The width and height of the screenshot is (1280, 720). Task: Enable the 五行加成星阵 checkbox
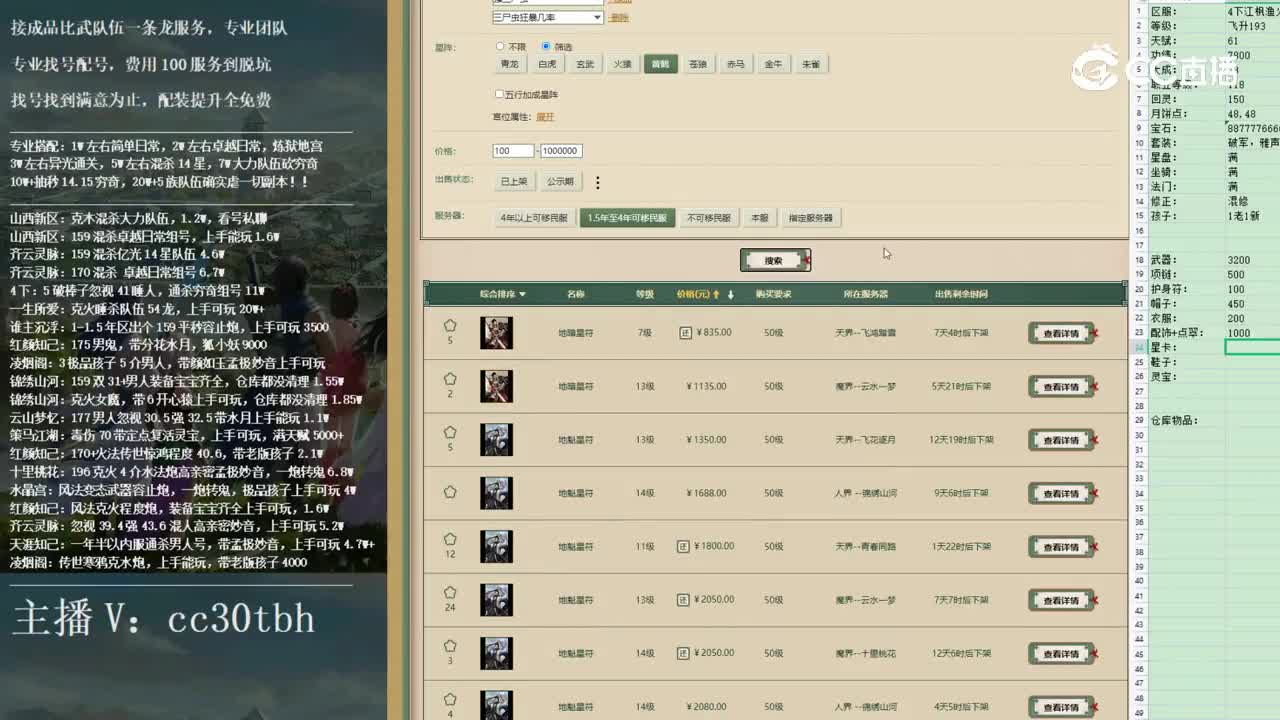click(x=500, y=94)
